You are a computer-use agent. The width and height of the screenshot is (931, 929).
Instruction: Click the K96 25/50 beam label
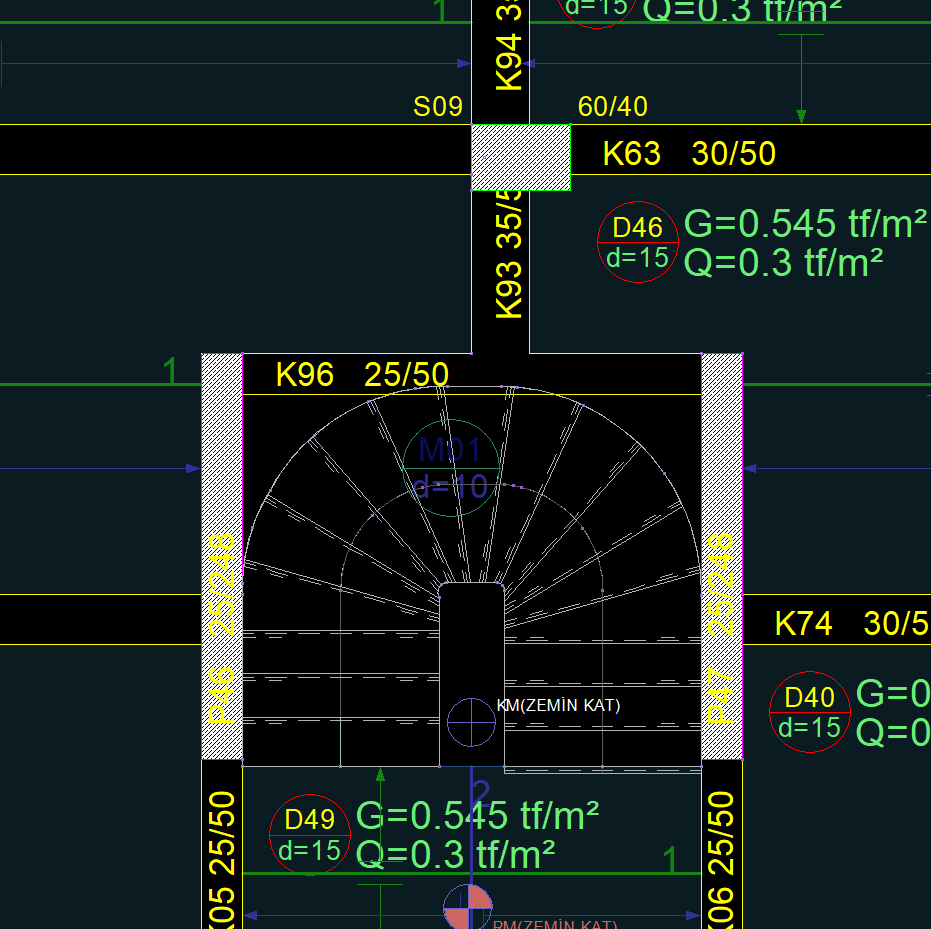pos(362,375)
